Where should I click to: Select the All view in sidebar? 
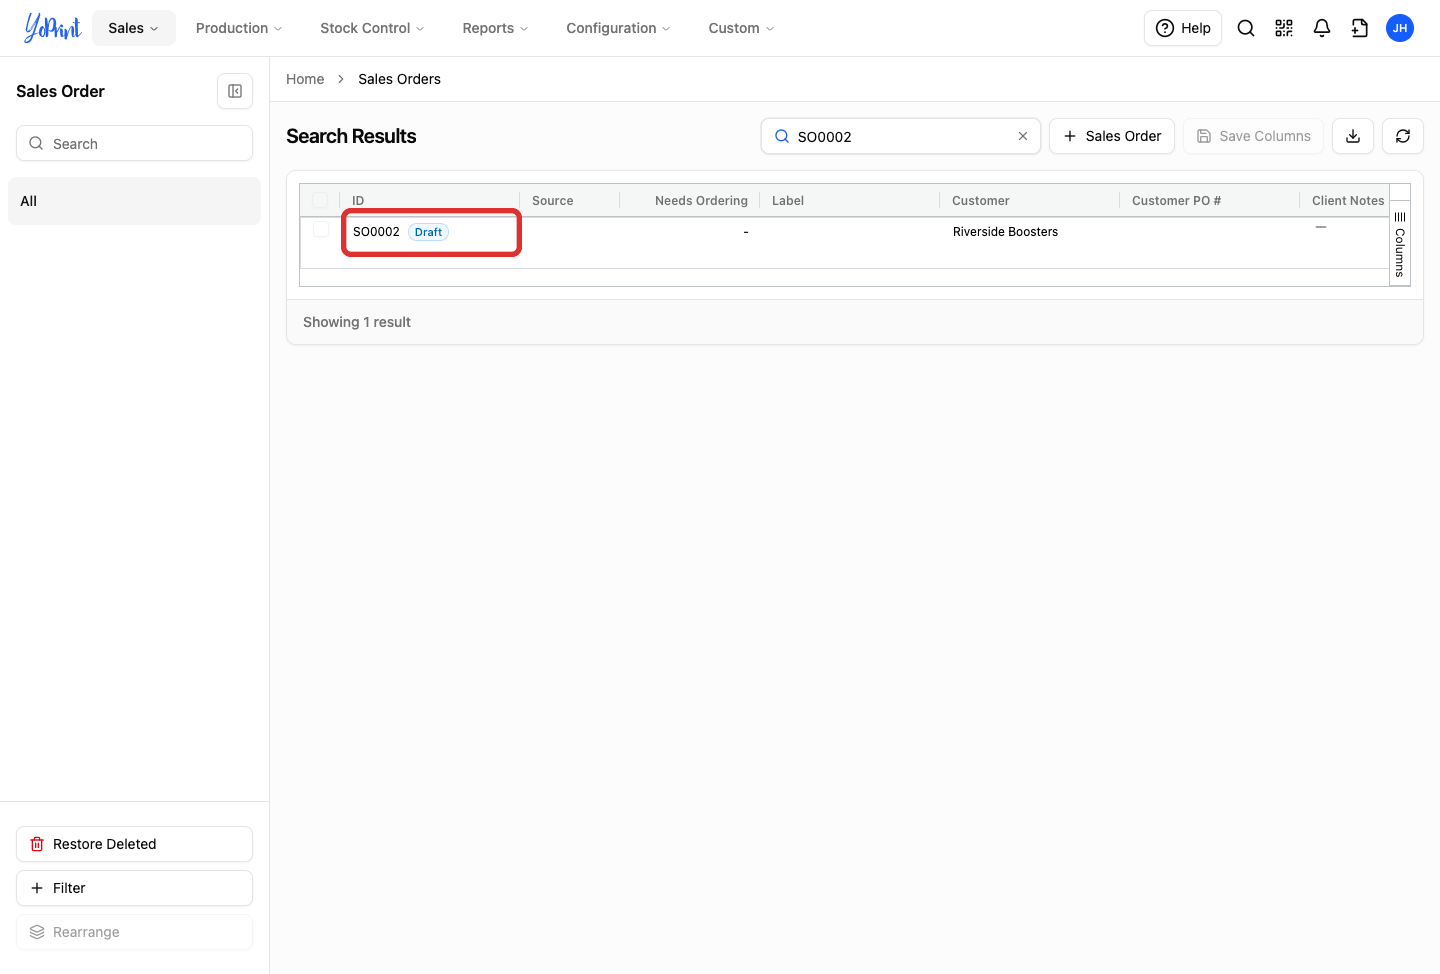point(134,201)
